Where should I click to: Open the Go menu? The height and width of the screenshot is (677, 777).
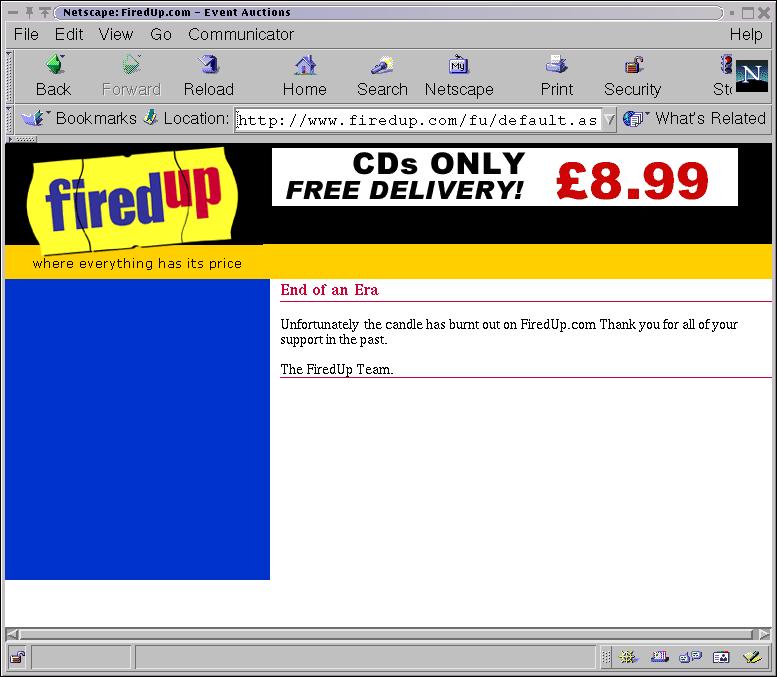click(x=161, y=34)
